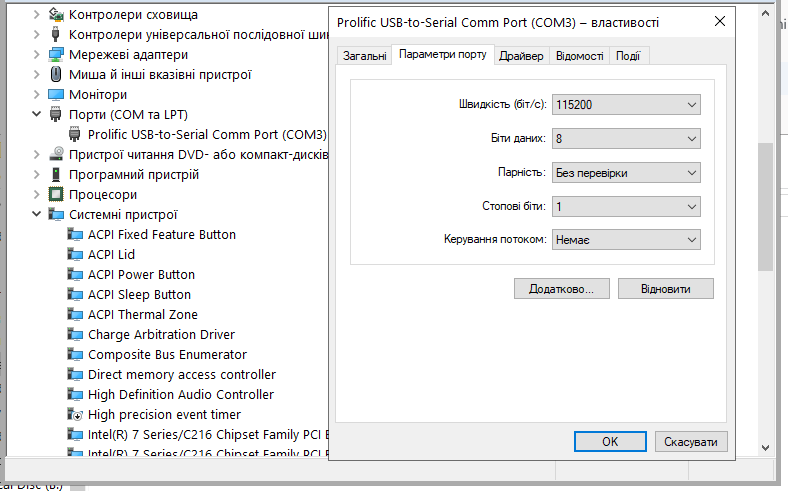The image size is (788, 491).
Task: Select the Параметри порту tab
Action: coord(443,54)
